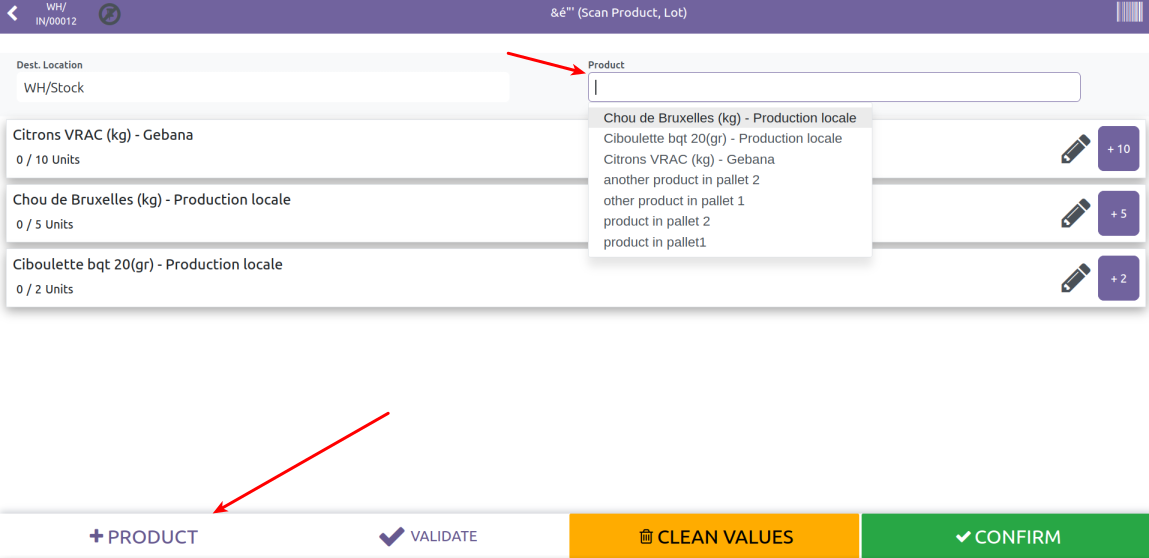The width and height of the screenshot is (1149, 558).
Task: Hit the green CONFIRM button
Action: tap(1004, 537)
